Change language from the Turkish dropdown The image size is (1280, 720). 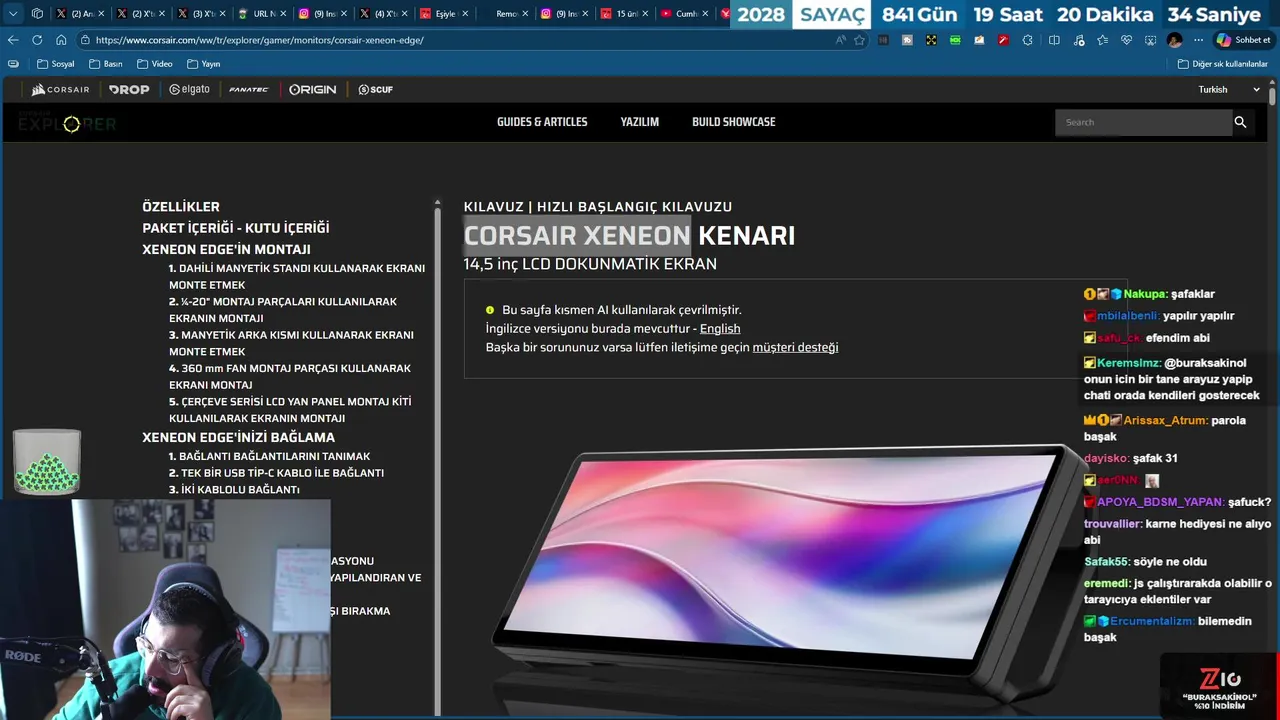pos(1229,89)
